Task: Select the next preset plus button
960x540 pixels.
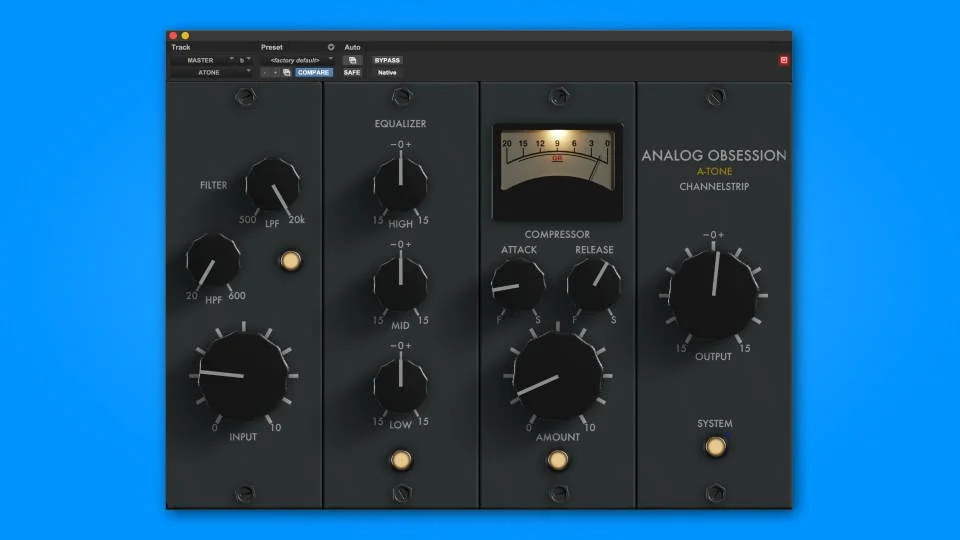Action: 276,72
